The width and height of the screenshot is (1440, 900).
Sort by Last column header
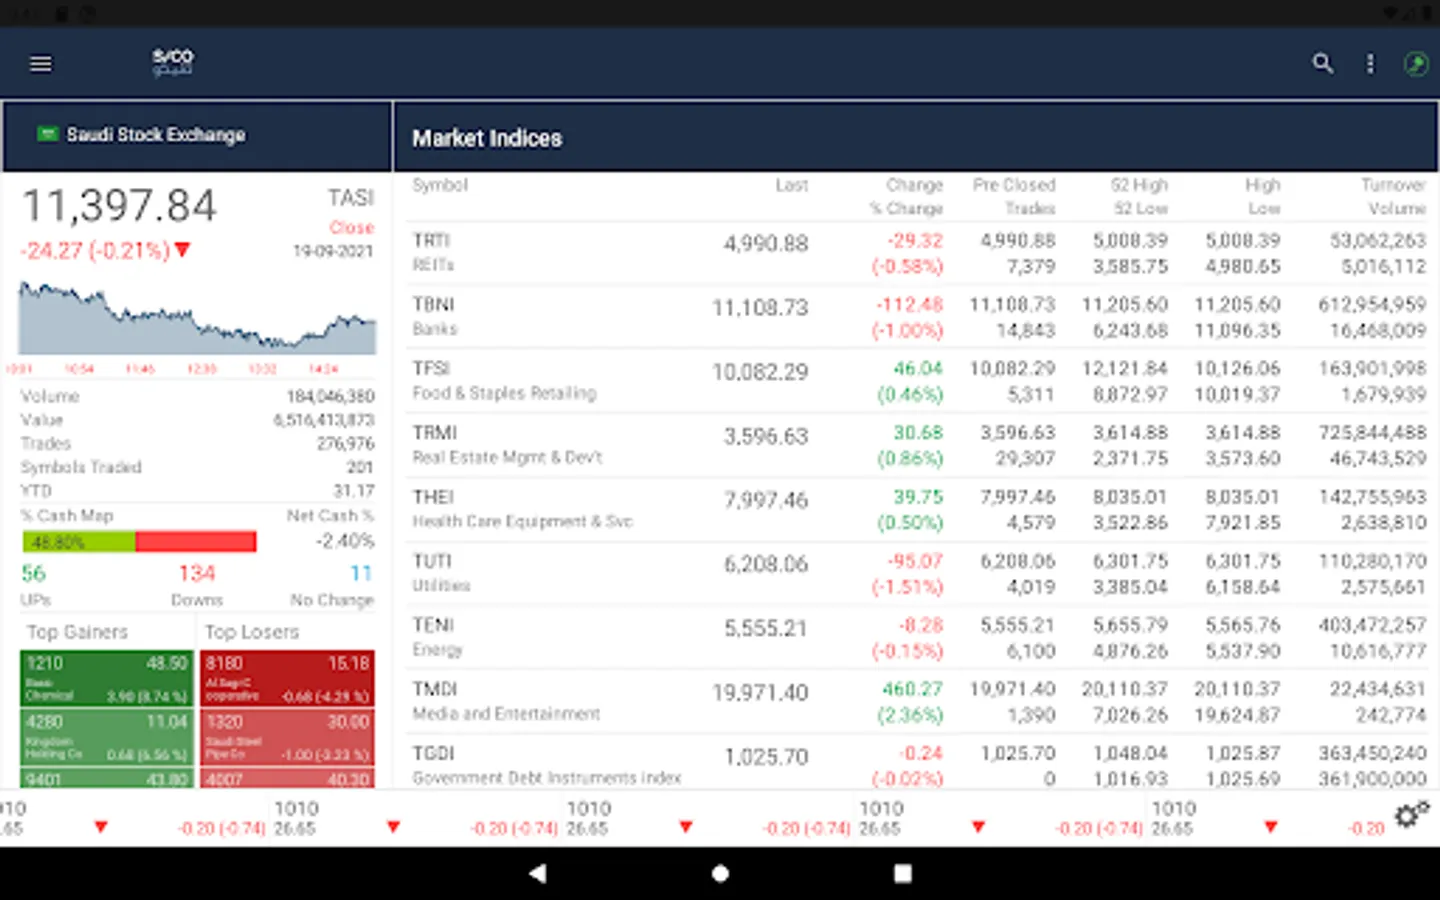792,185
